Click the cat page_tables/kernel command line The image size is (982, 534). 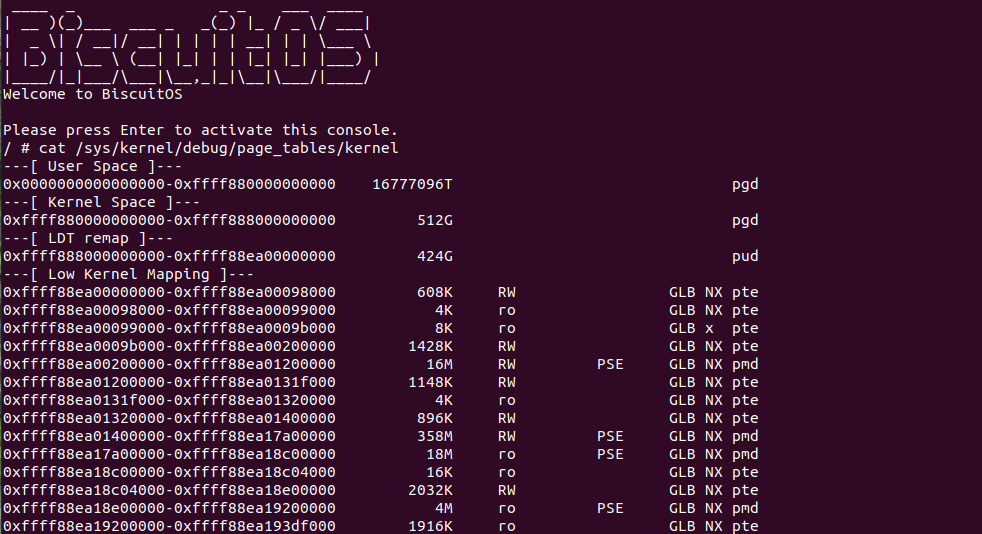pos(200,148)
